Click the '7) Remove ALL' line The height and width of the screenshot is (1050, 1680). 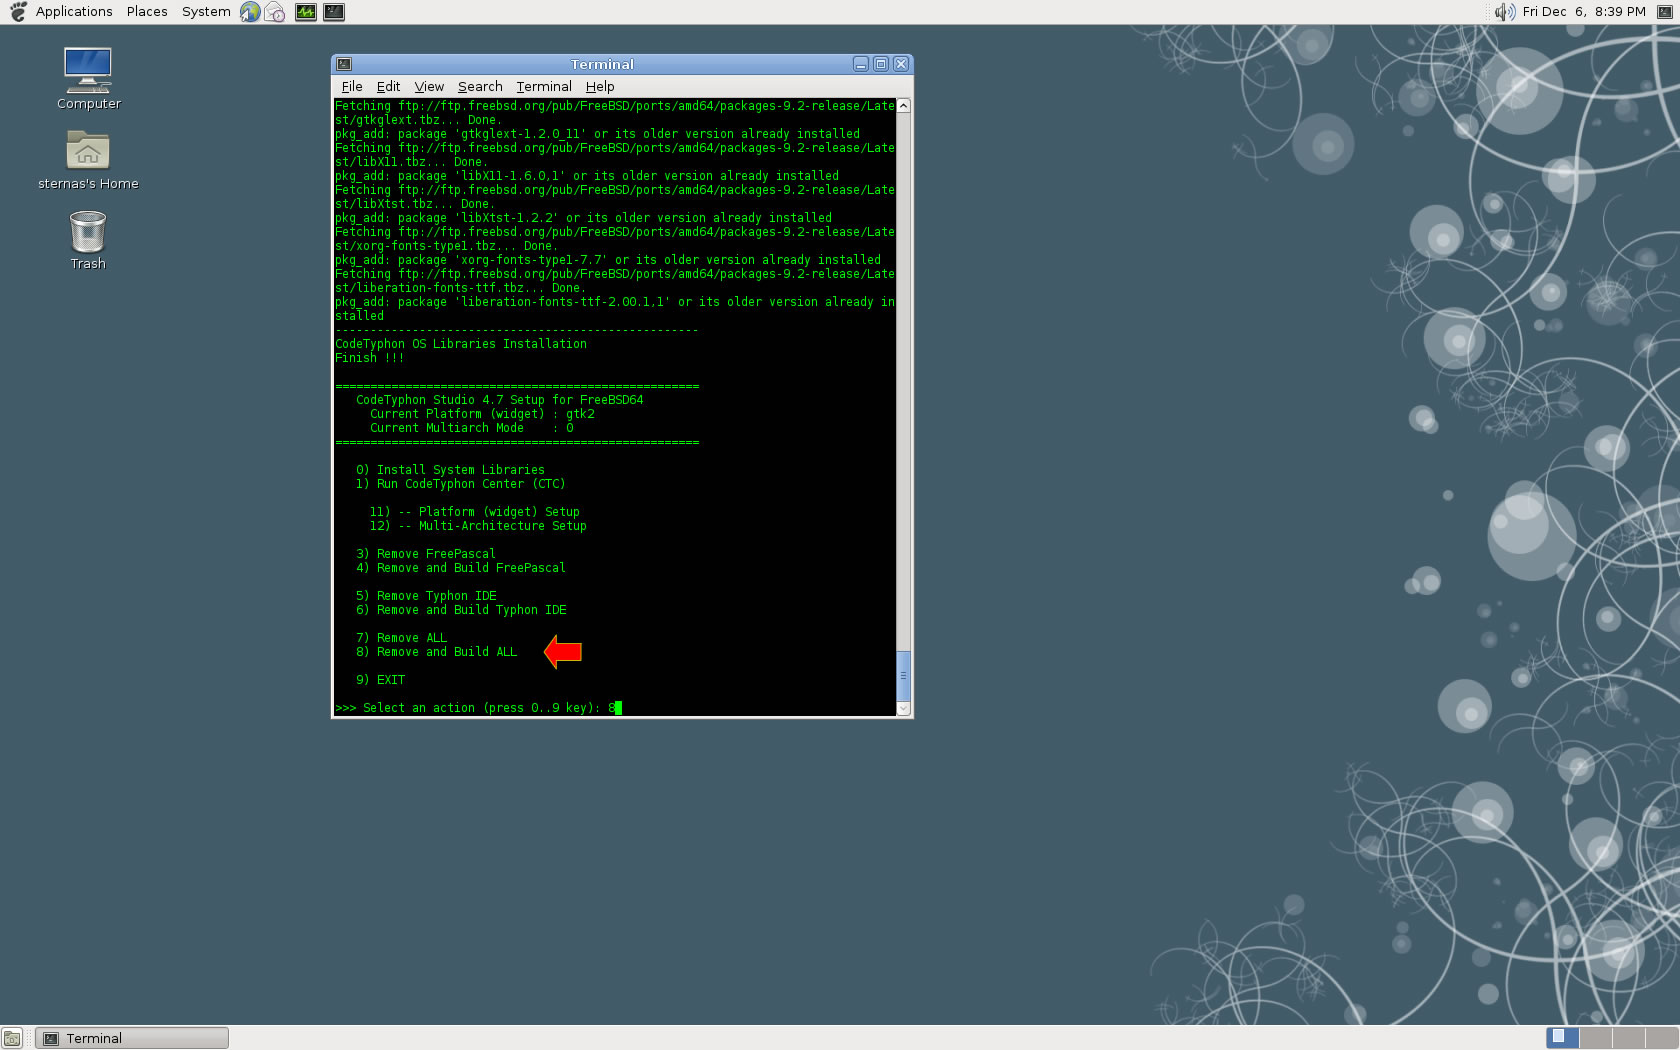[401, 638]
